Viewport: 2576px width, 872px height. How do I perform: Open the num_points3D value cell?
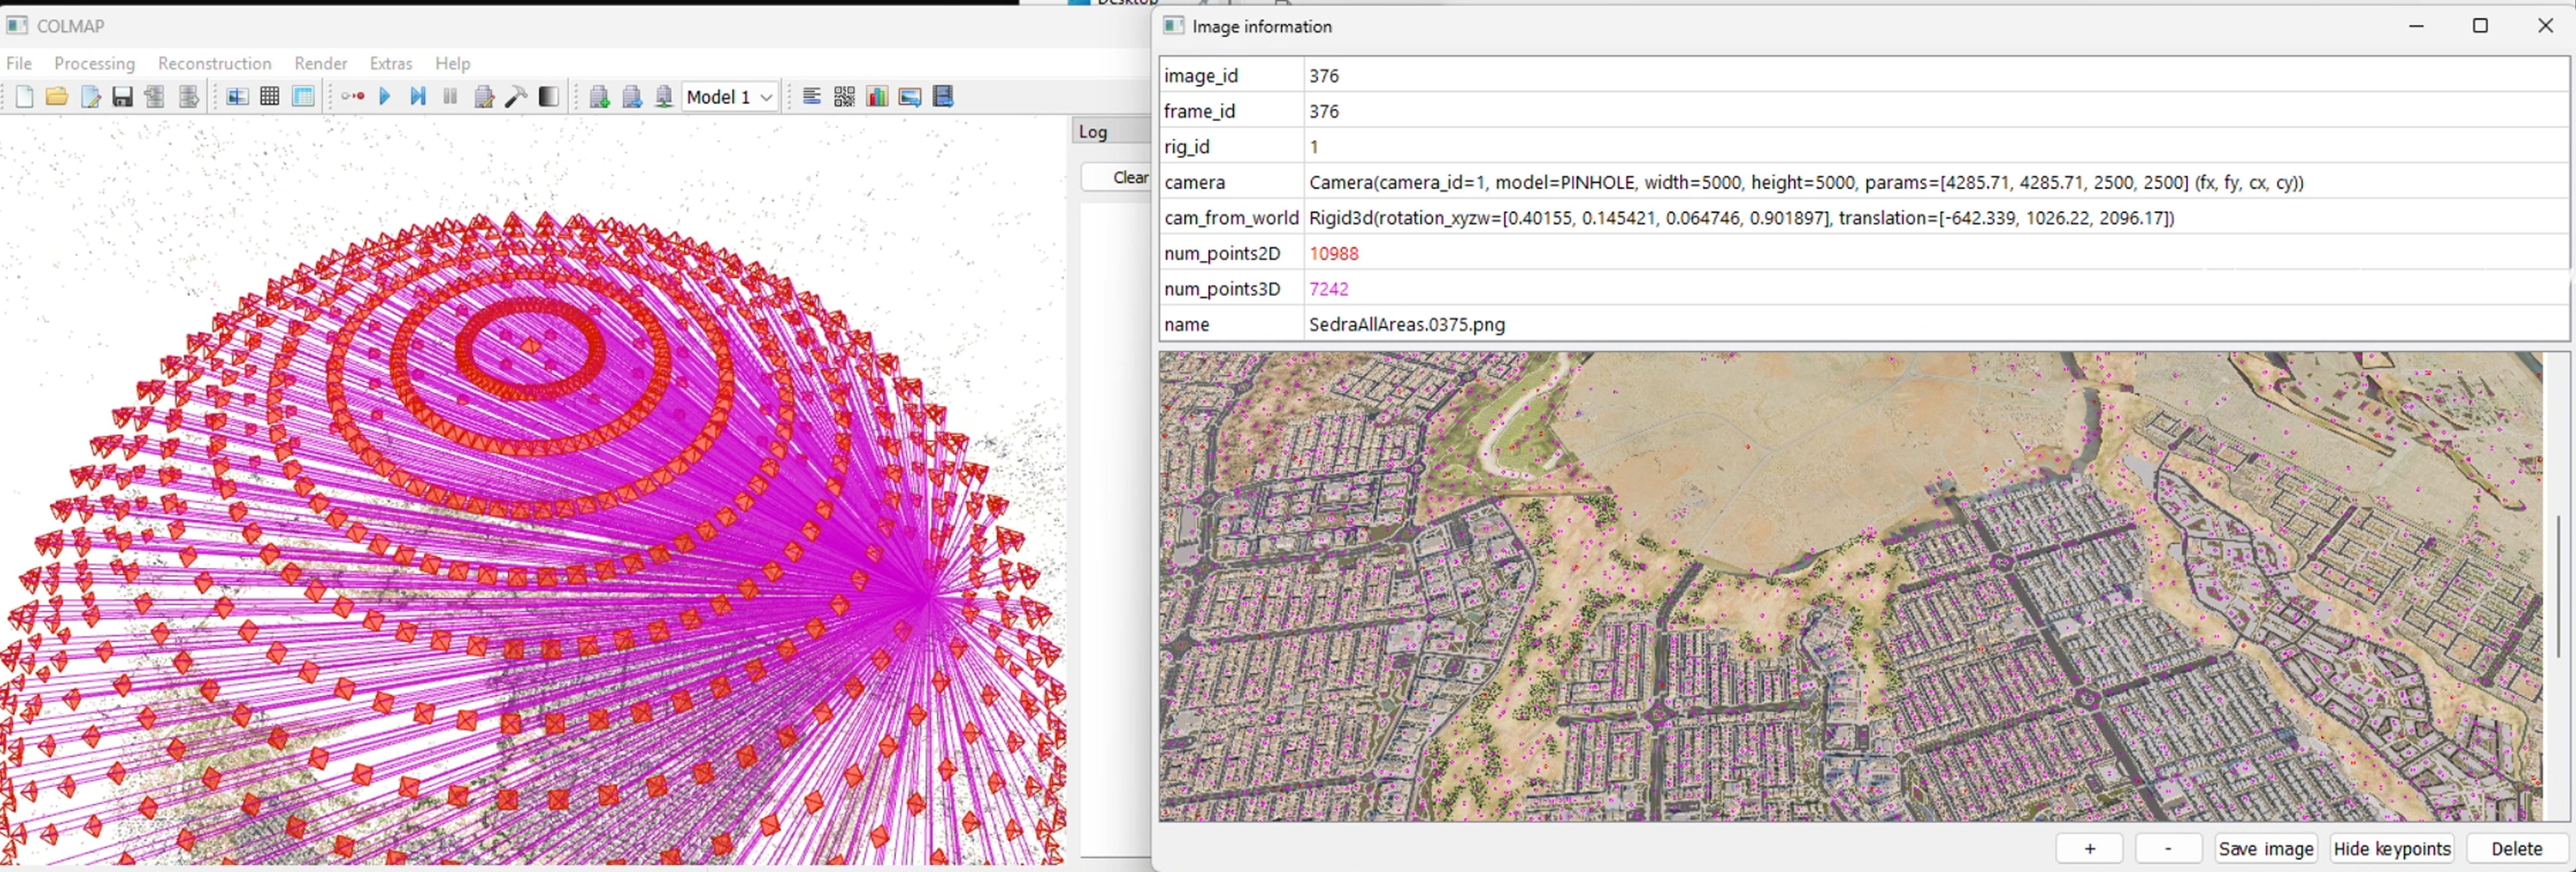point(1330,289)
